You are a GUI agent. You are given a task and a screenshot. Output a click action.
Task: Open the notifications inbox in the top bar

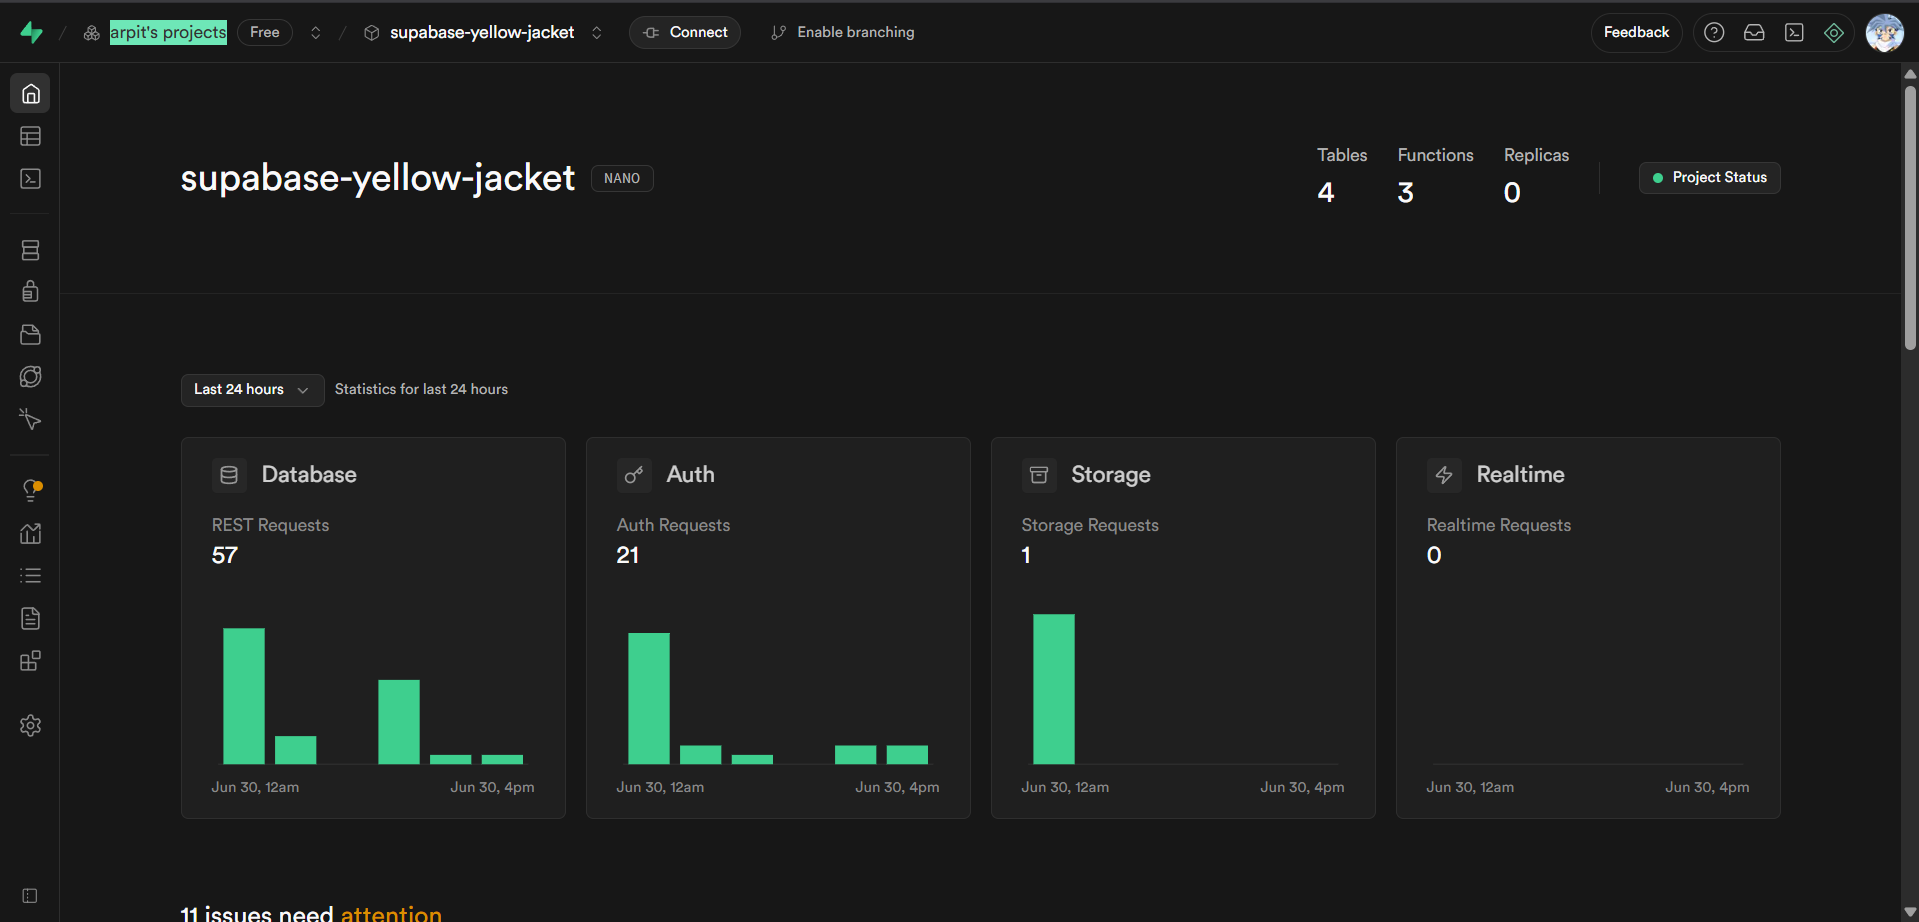tap(1754, 33)
